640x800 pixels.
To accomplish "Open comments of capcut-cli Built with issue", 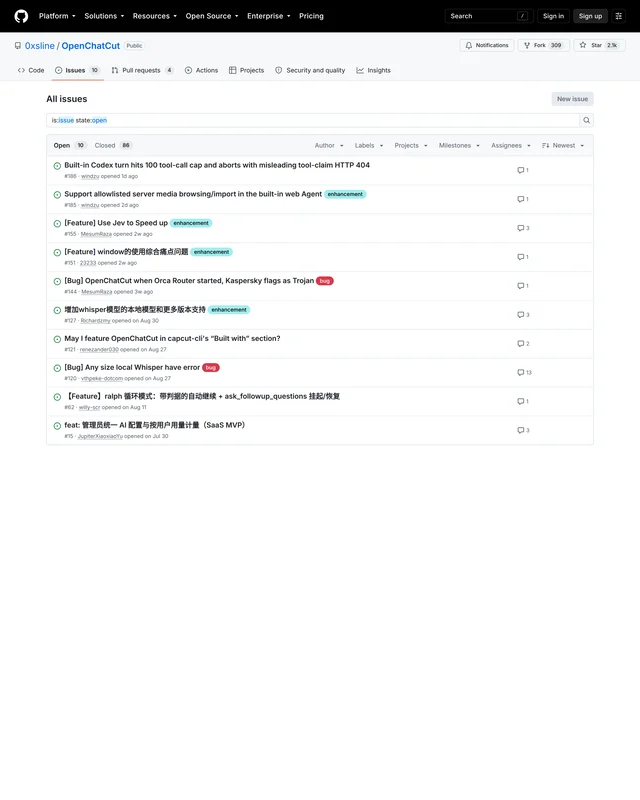I will tap(523, 344).
